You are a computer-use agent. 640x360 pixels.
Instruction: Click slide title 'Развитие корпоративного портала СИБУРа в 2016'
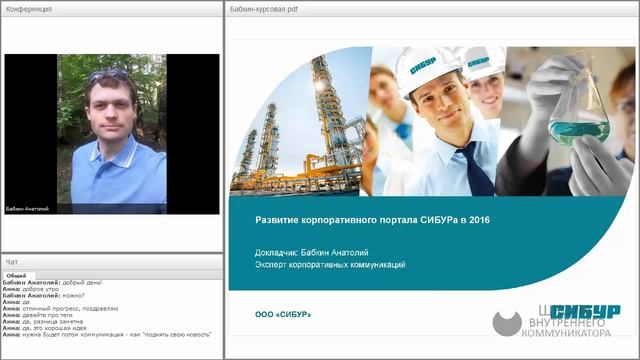[x=372, y=220]
